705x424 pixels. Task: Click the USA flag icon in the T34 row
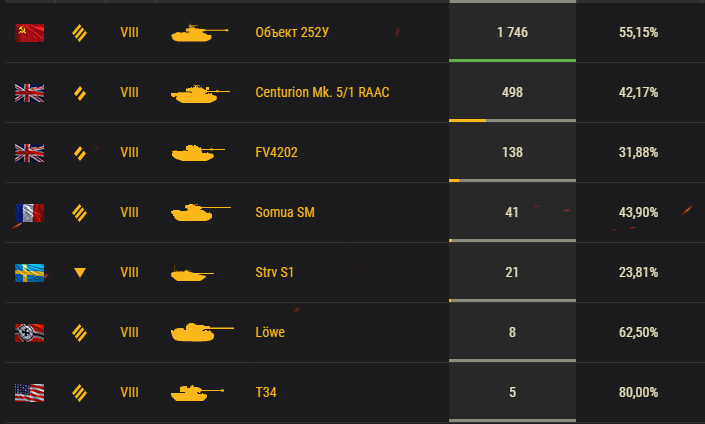point(30,393)
